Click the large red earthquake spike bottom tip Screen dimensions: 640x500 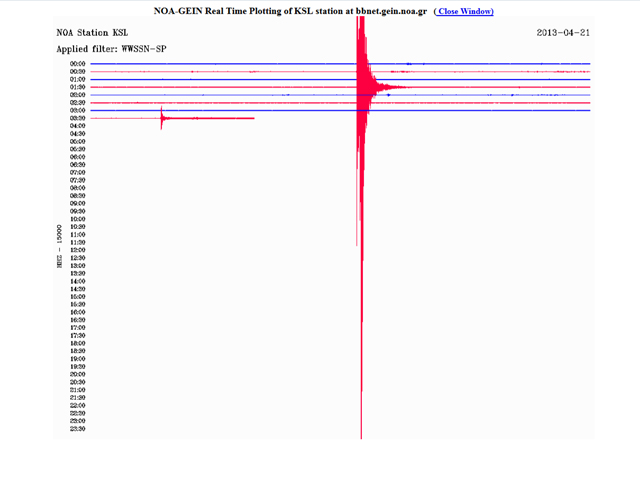click(x=361, y=436)
